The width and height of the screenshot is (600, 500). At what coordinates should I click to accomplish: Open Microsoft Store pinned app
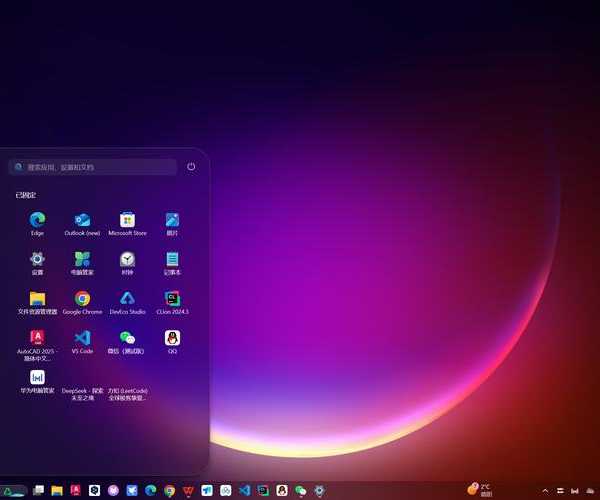[x=127, y=224]
